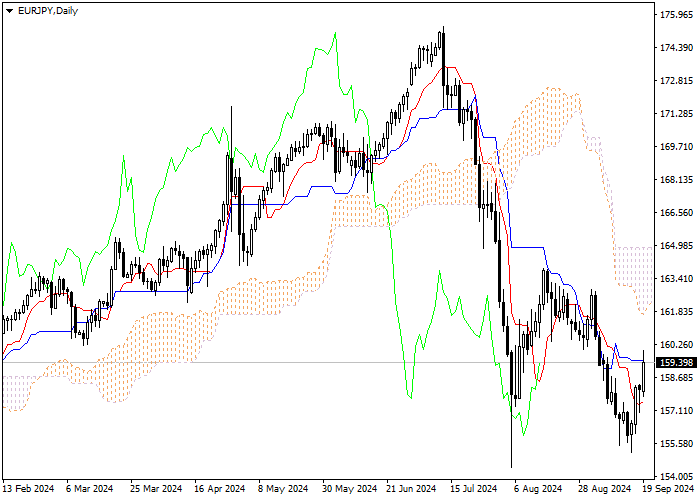The image size is (700, 500).
Task: Click the 6 Mar 2024 date label
Action: point(89,489)
